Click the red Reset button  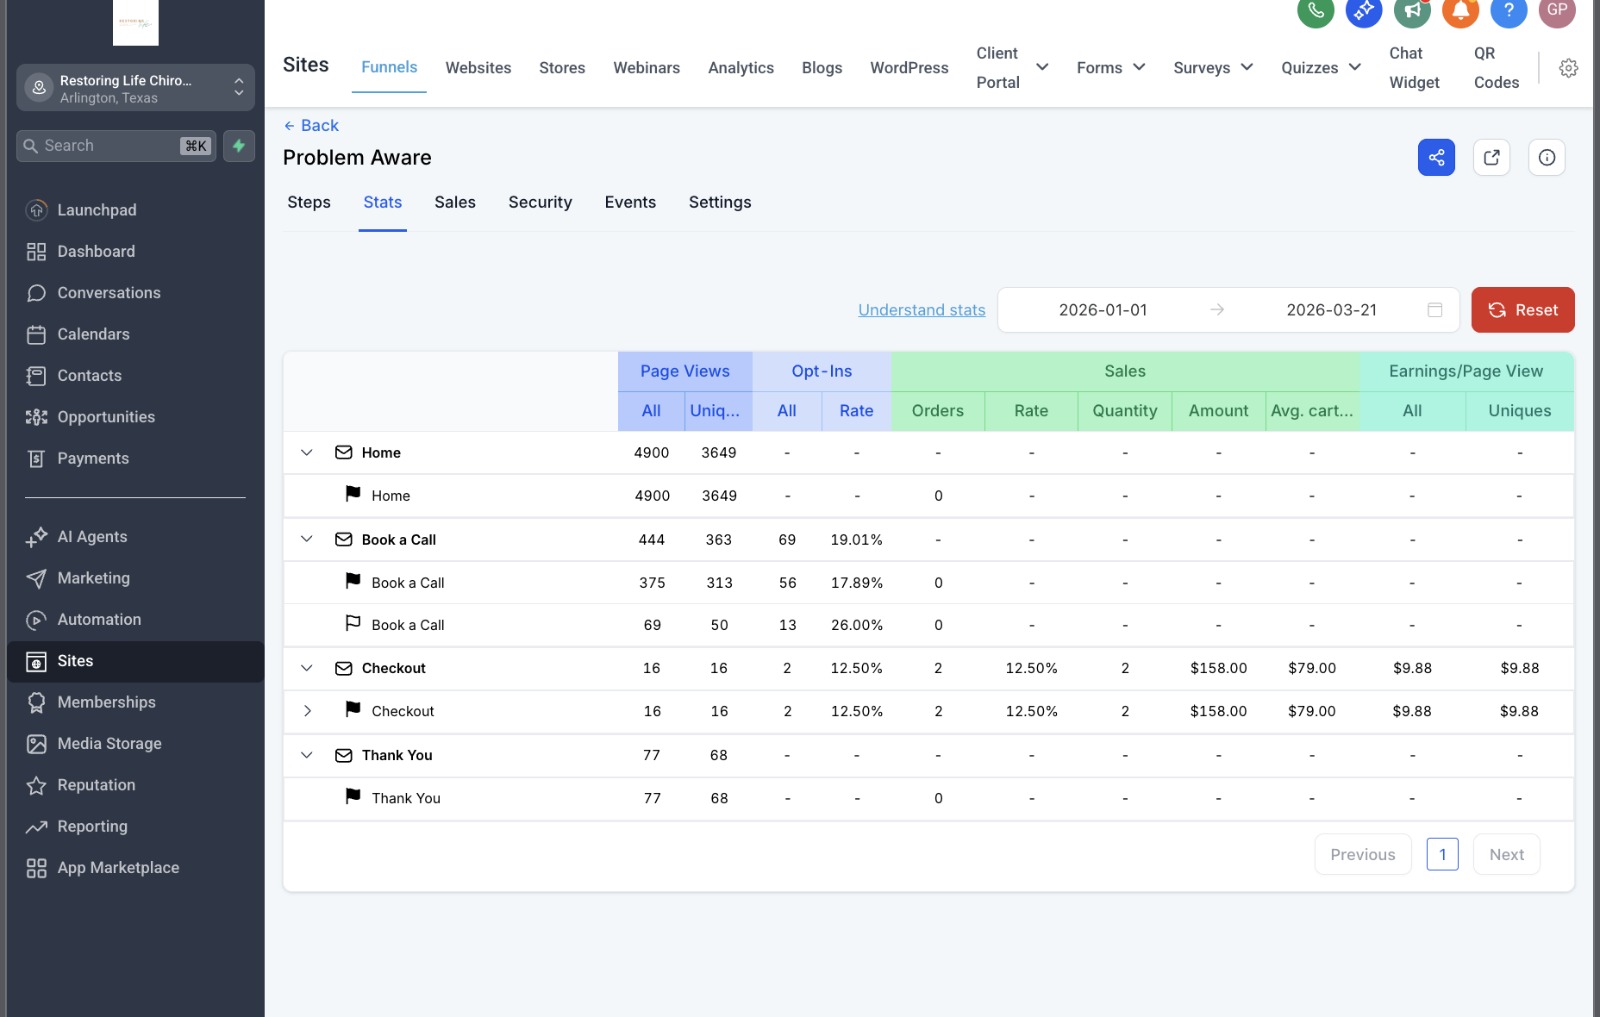point(1522,310)
